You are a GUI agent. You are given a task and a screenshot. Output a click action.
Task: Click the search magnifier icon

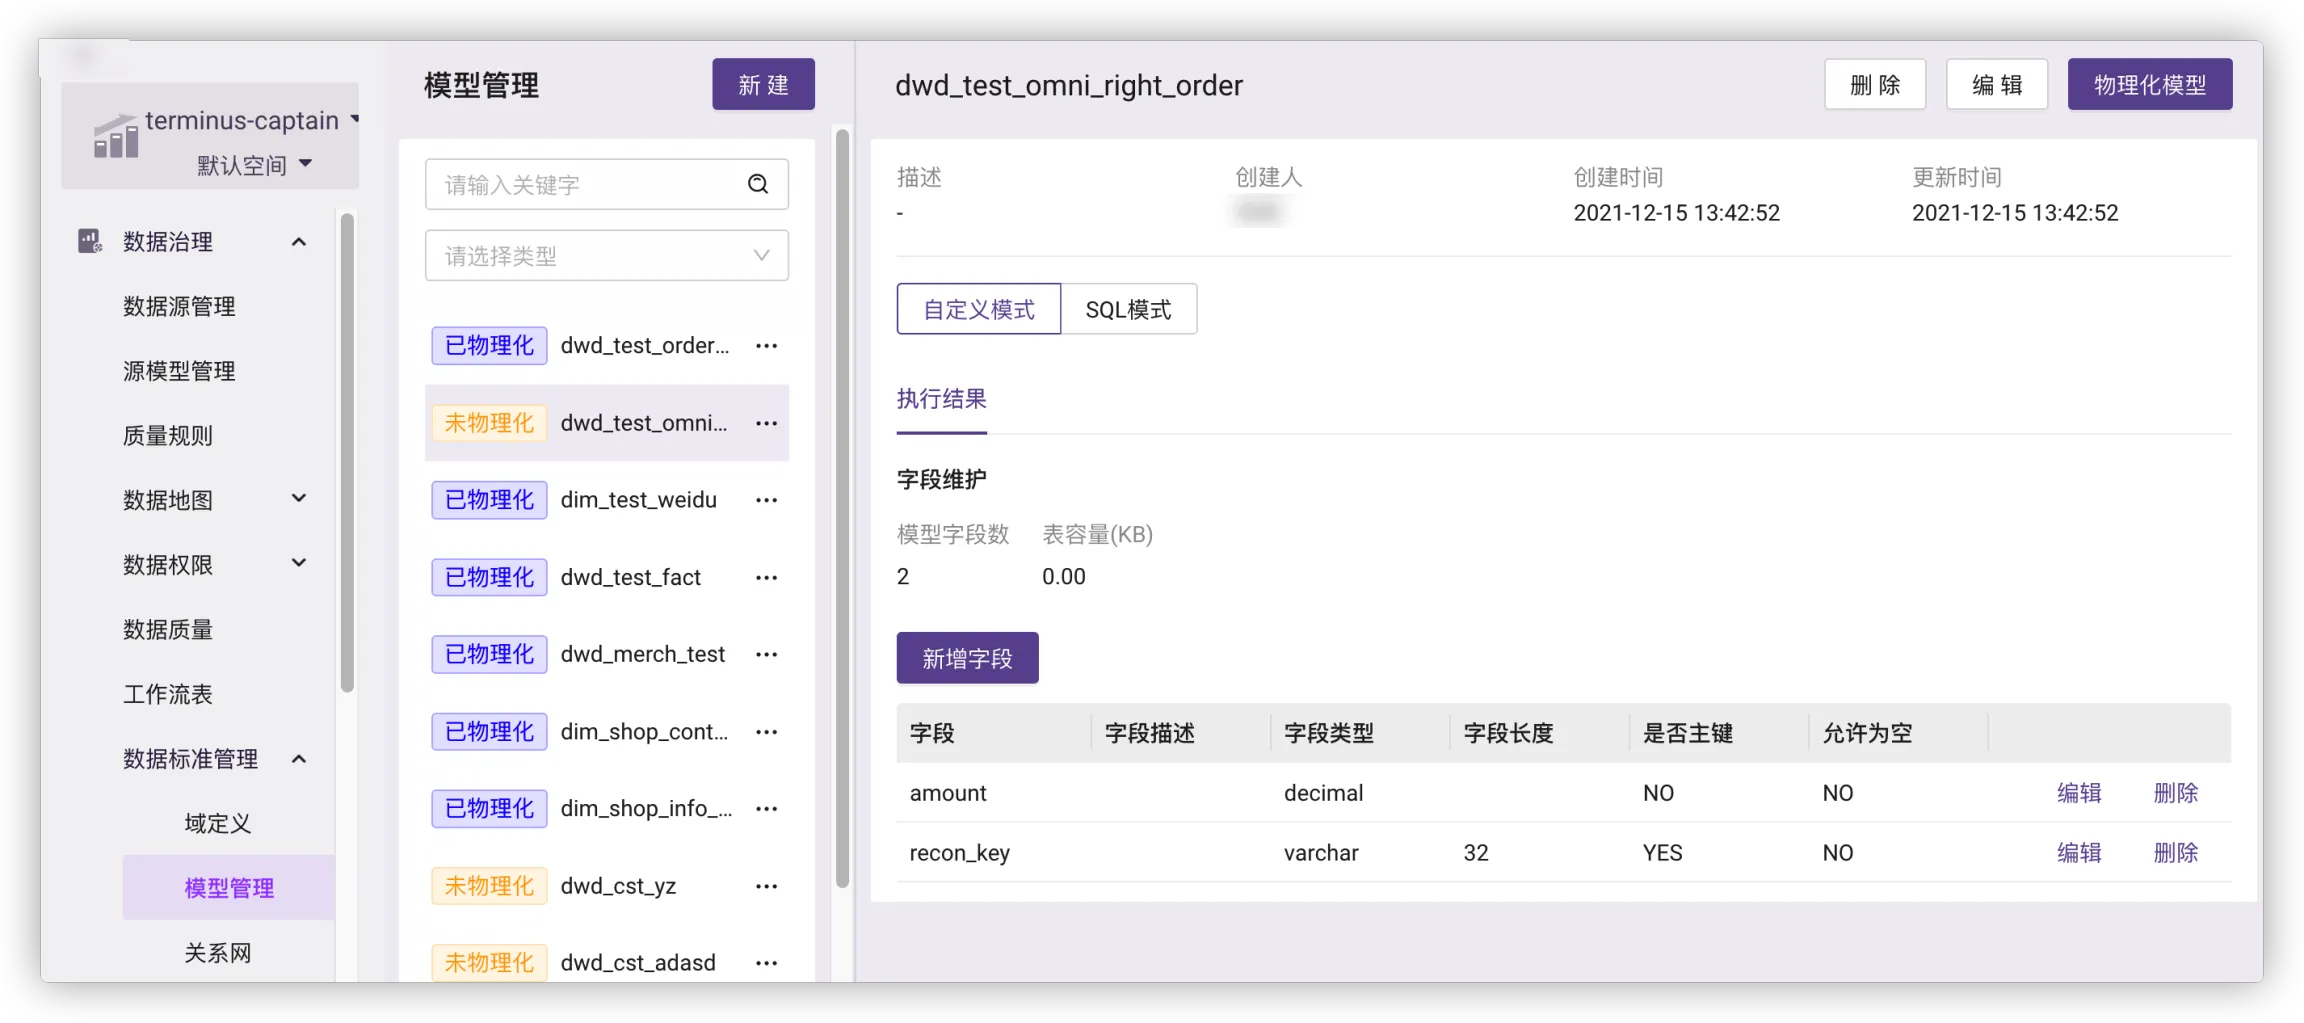point(758,184)
